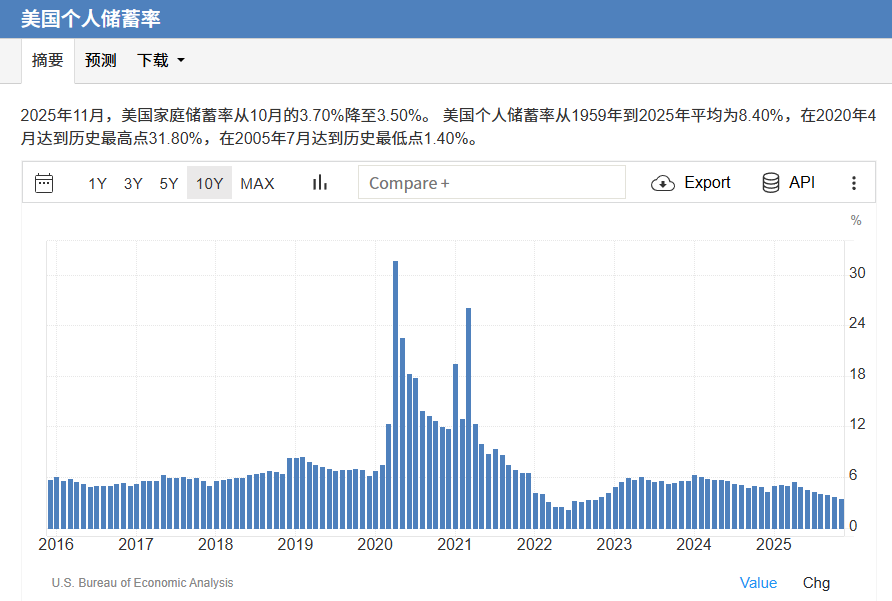Click the bar chart type icon
892x601 pixels.
pos(319,182)
